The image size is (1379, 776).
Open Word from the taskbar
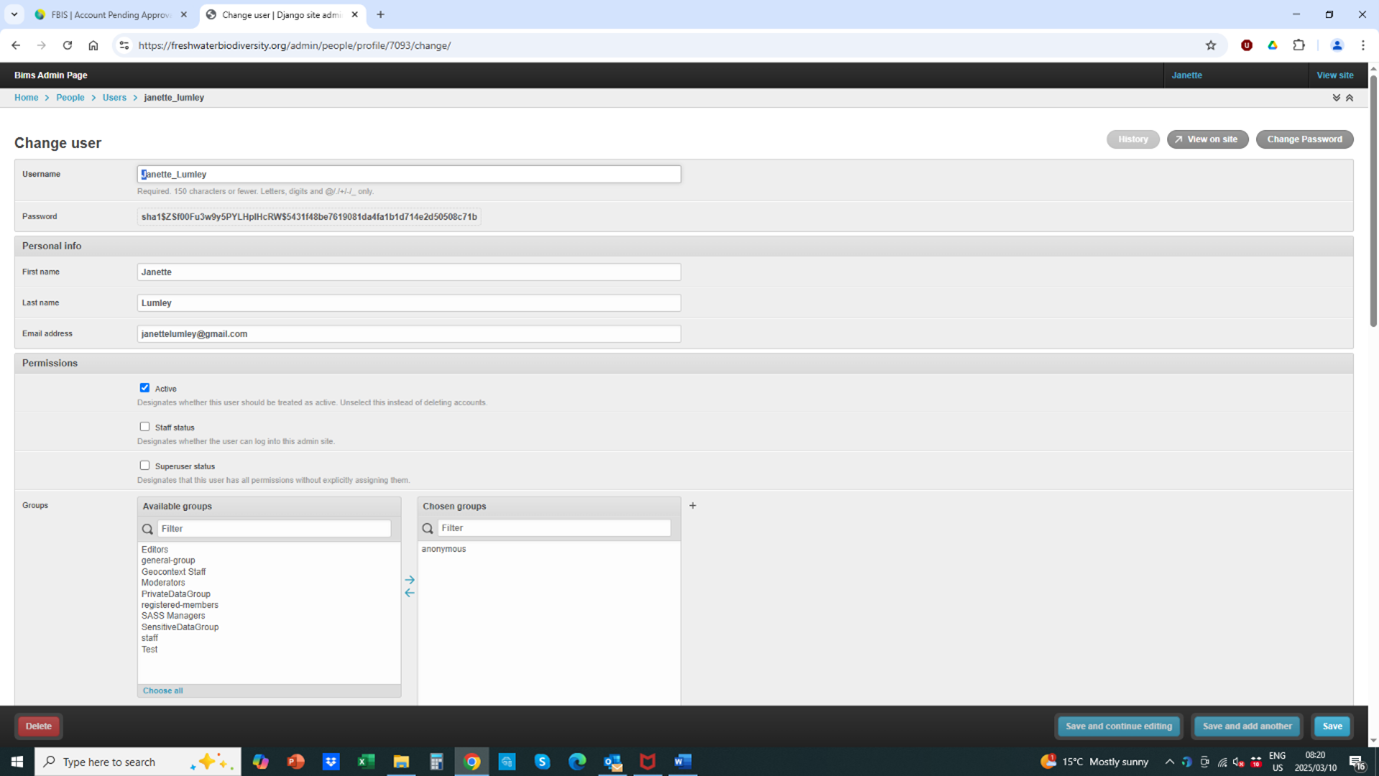point(683,762)
